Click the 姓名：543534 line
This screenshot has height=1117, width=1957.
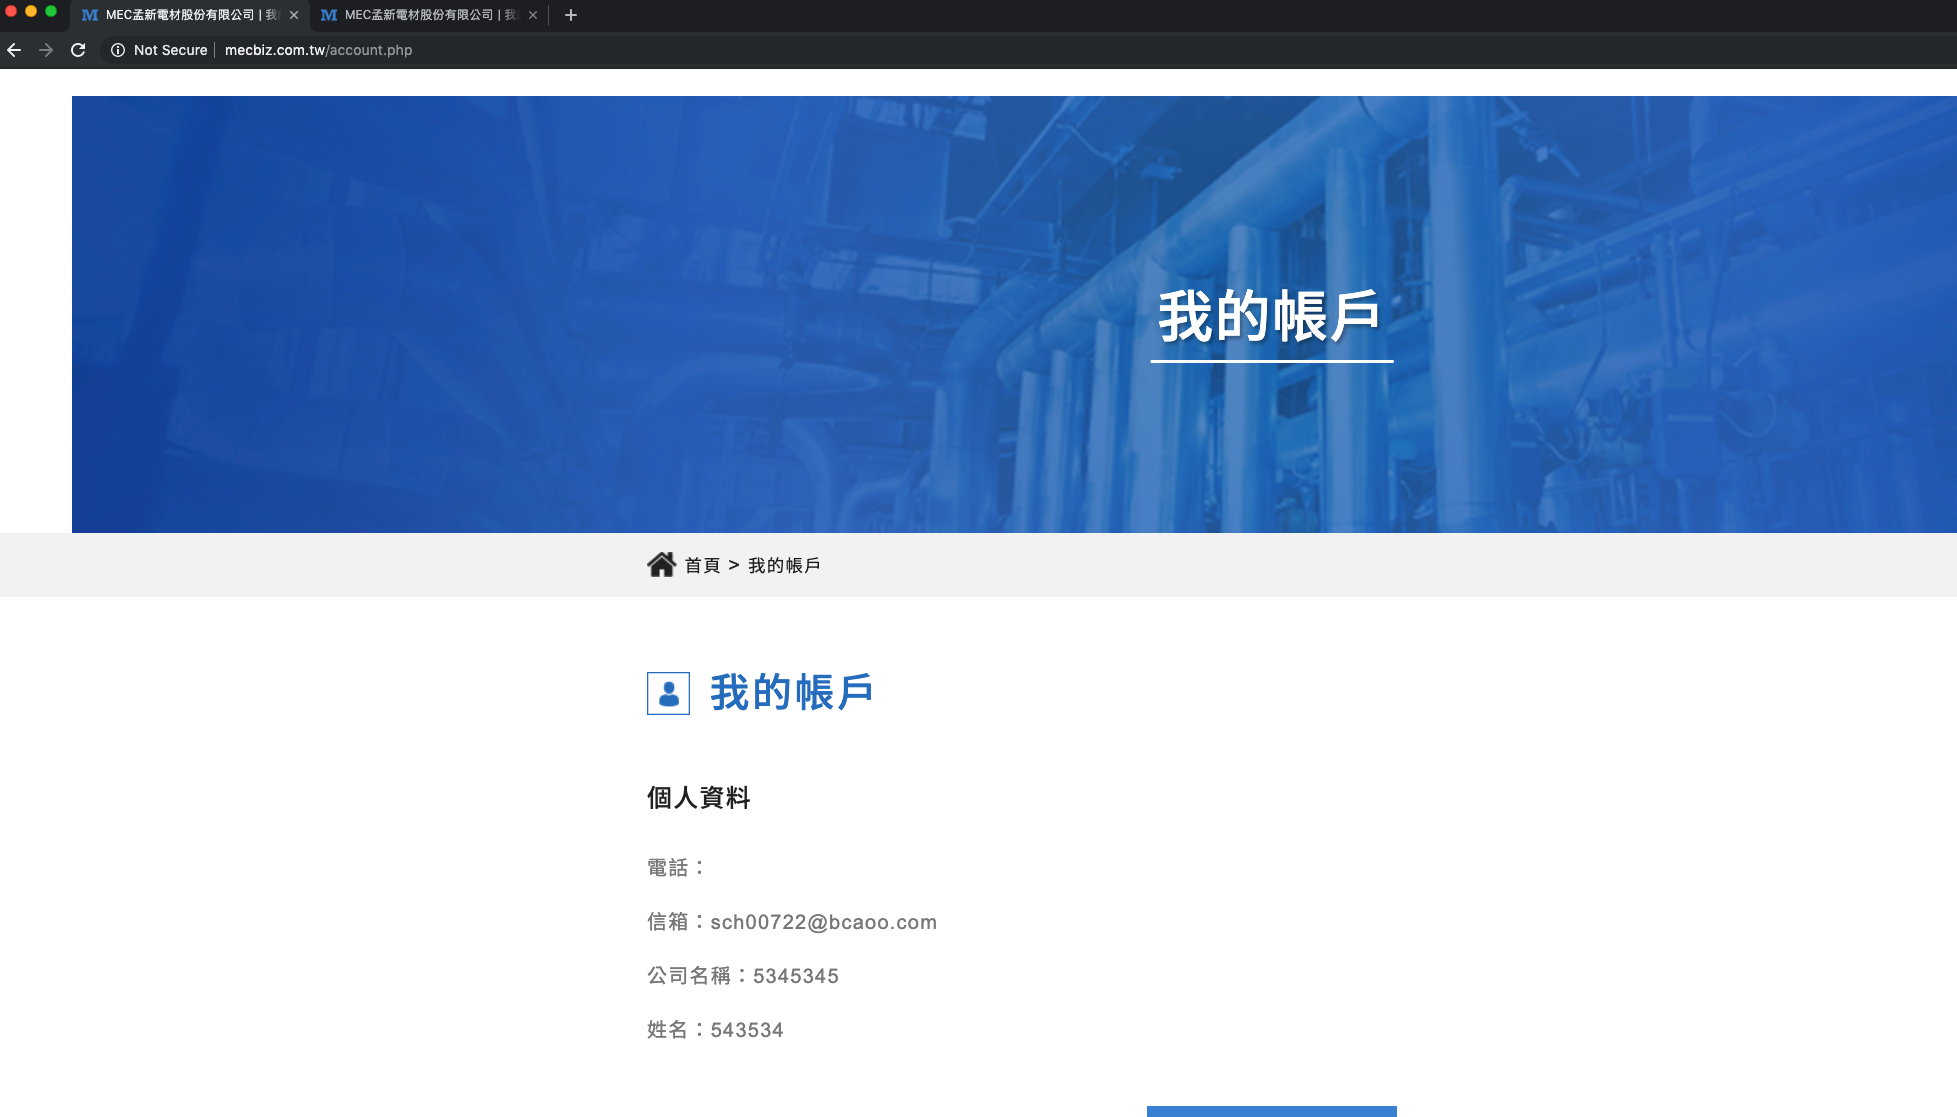click(x=715, y=1030)
